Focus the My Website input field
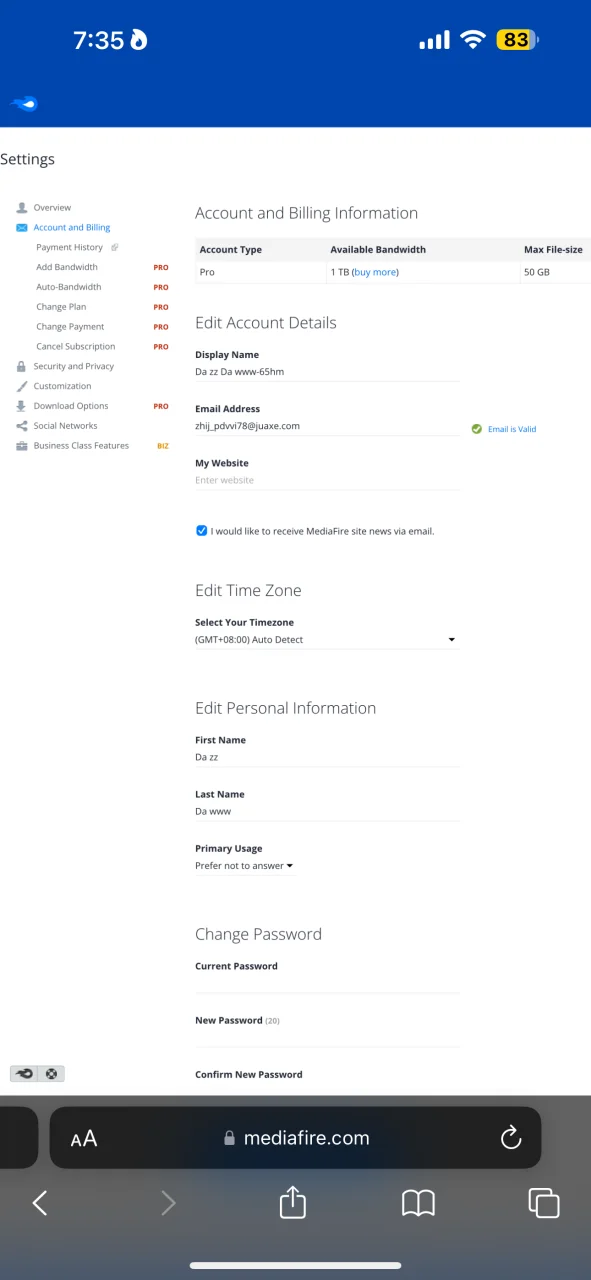 pos(327,480)
